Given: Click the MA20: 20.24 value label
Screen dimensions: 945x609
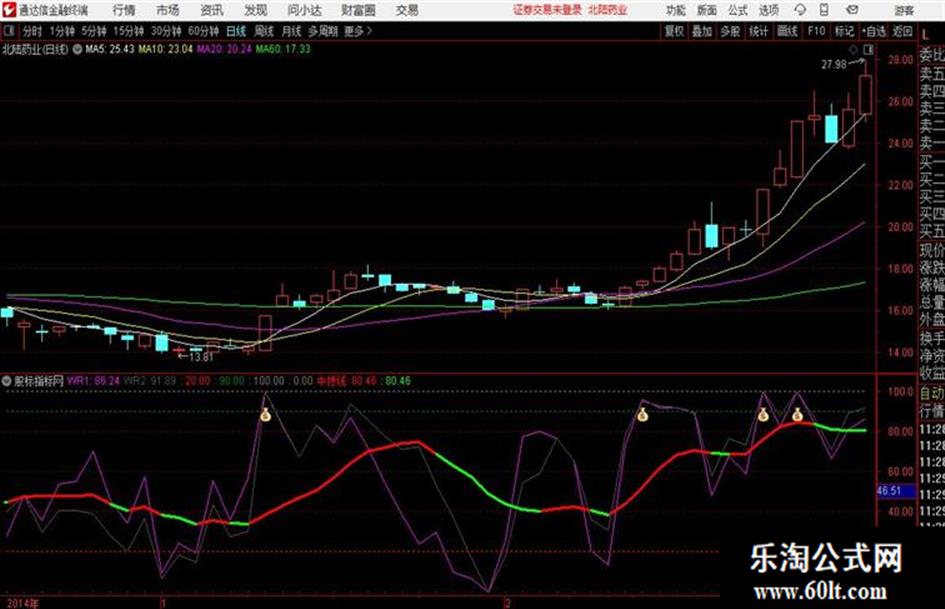Looking at the screenshot, I should 224,49.
